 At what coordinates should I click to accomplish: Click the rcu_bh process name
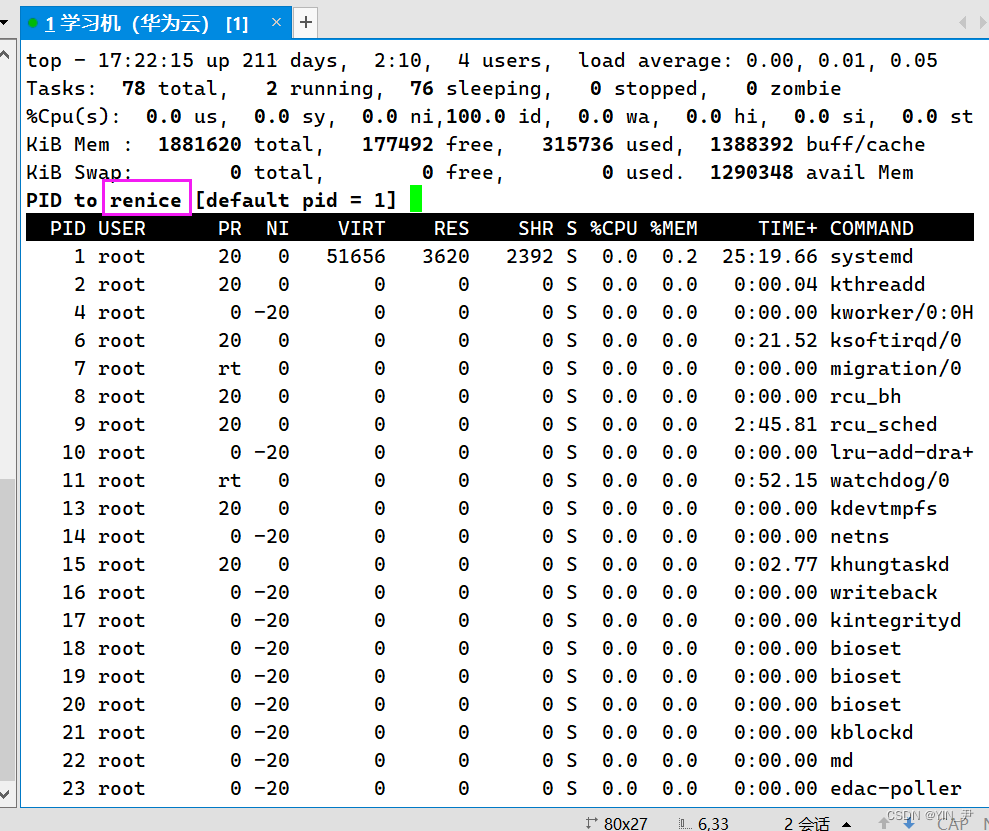[x=865, y=397]
